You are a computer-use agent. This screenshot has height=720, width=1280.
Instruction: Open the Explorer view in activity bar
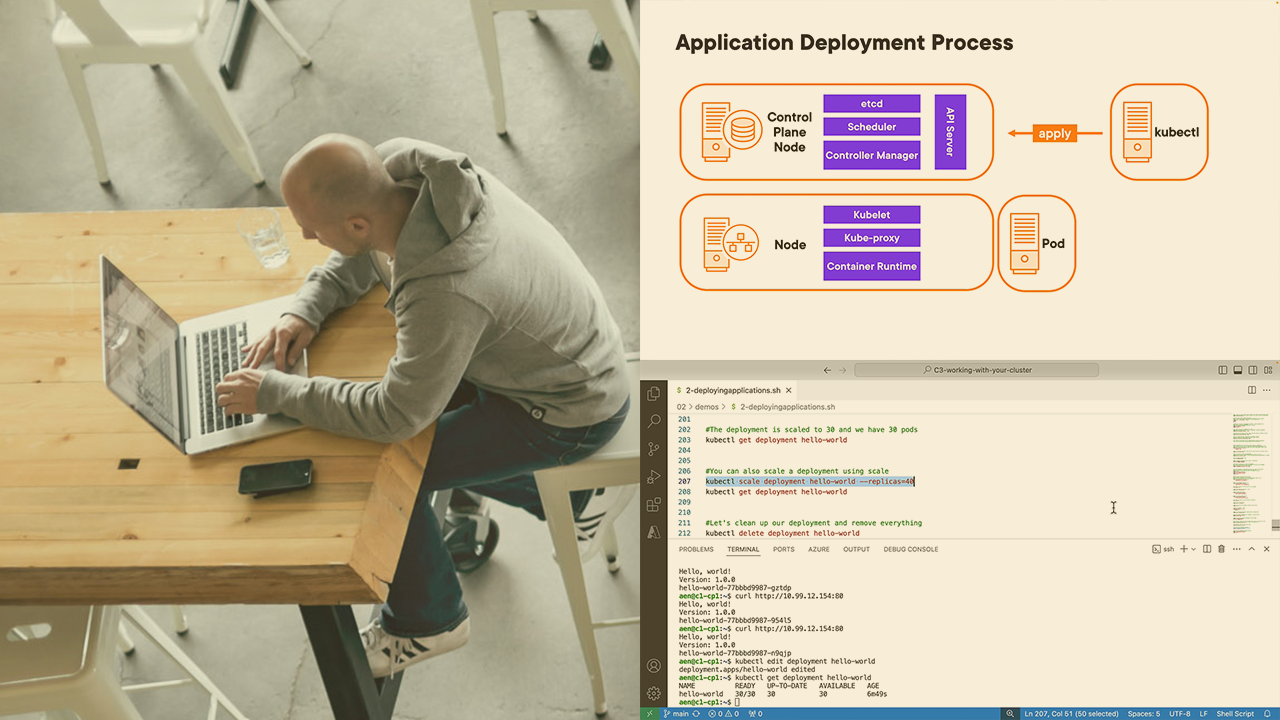[654, 394]
